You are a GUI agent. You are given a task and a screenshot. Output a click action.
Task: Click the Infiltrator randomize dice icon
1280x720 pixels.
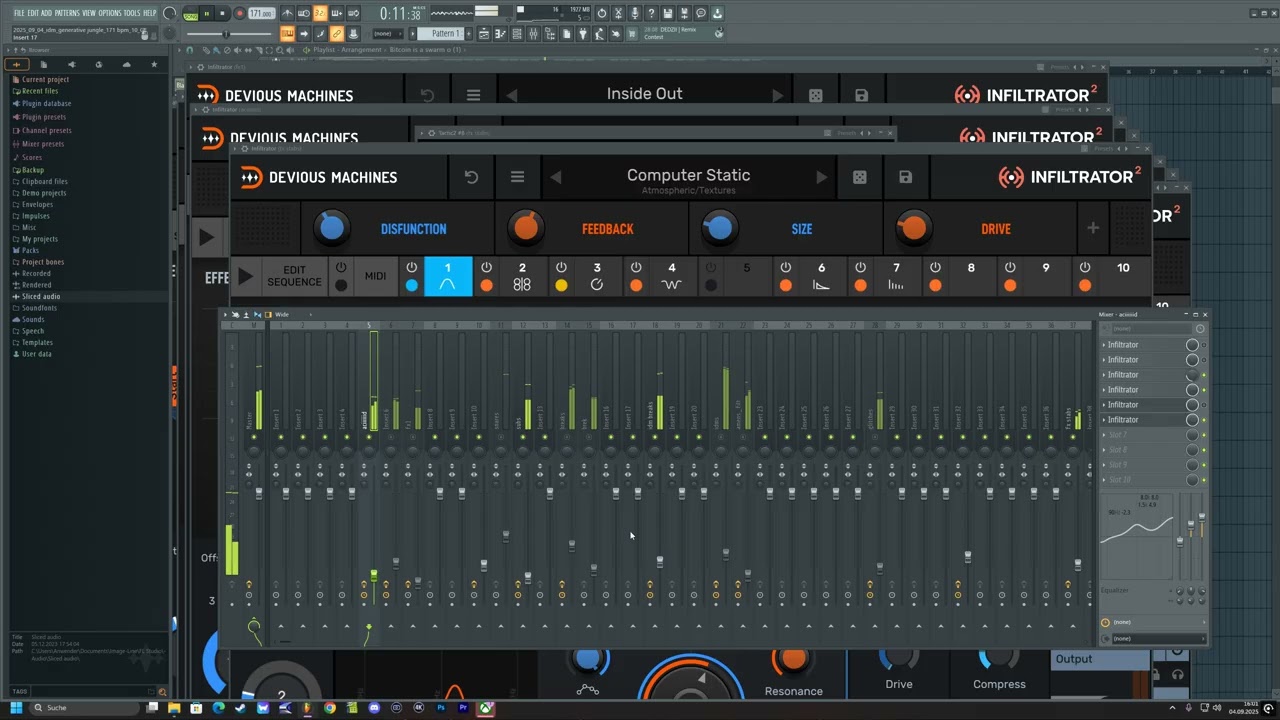[859, 177]
